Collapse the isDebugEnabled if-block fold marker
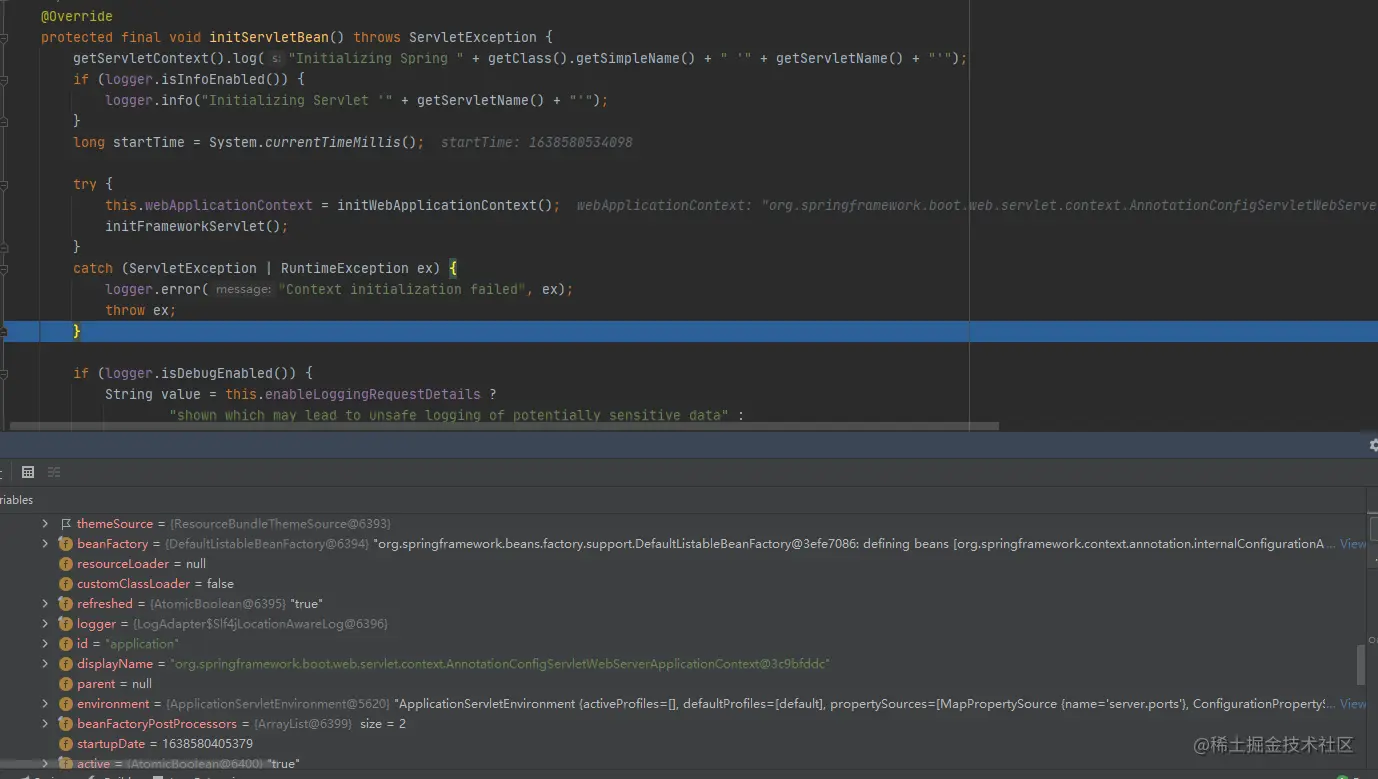1378x779 pixels. tap(4, 373)
